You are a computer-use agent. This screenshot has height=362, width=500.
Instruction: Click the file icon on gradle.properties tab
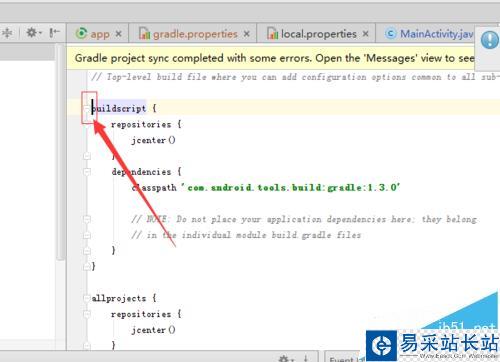coord(144,34)
